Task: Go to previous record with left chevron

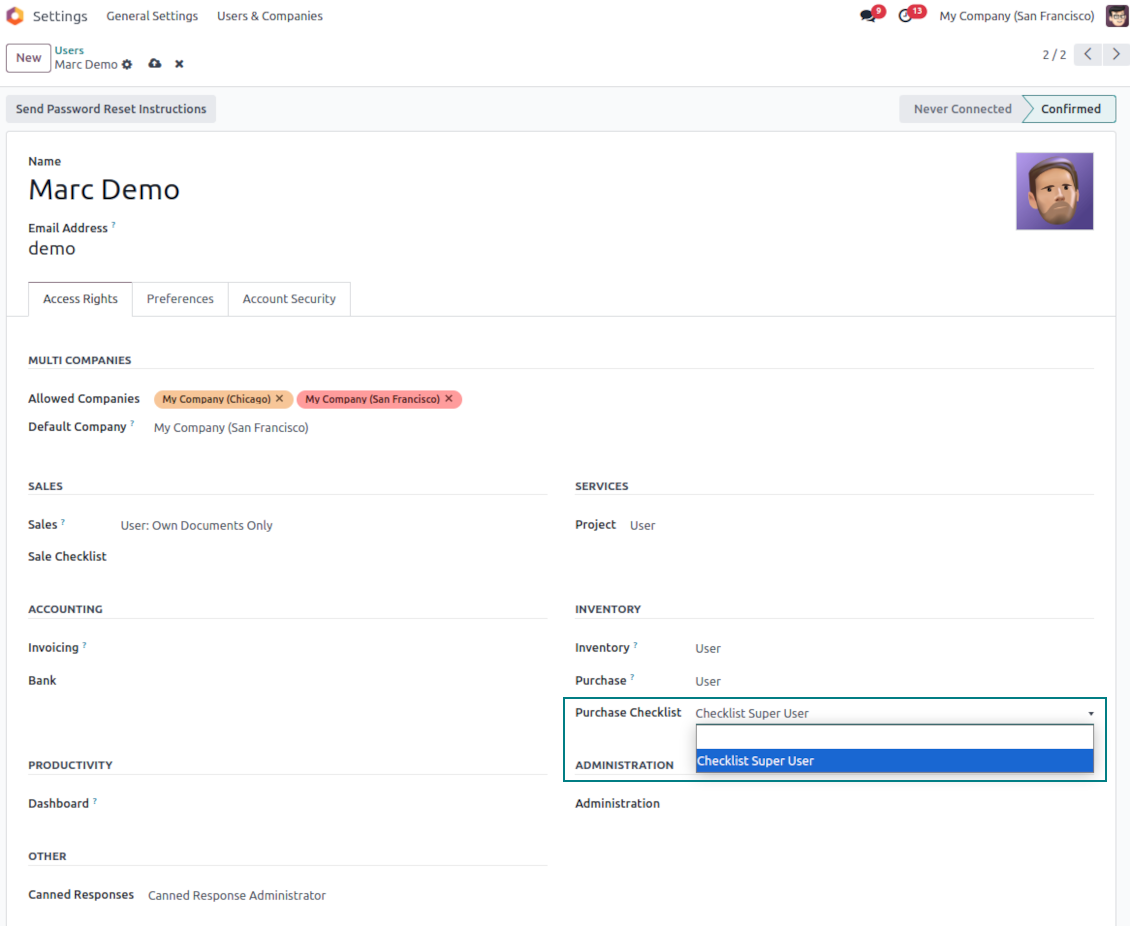Action: coord(1087,54)
